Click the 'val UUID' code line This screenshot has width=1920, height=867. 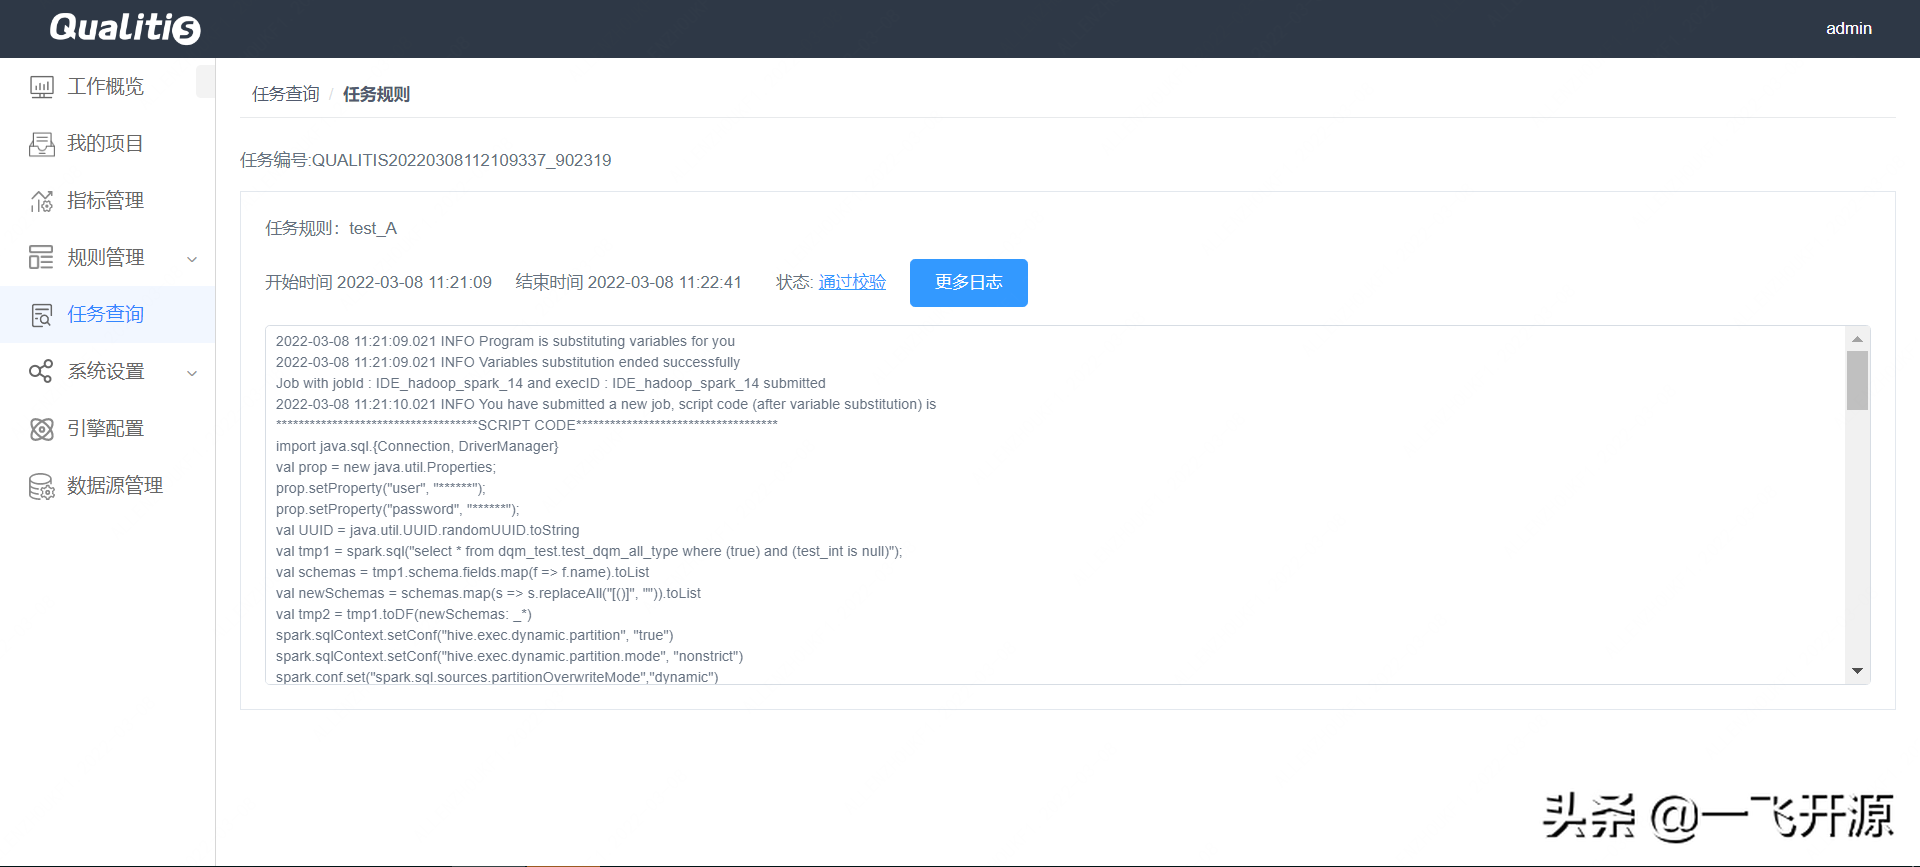point(428,530)
